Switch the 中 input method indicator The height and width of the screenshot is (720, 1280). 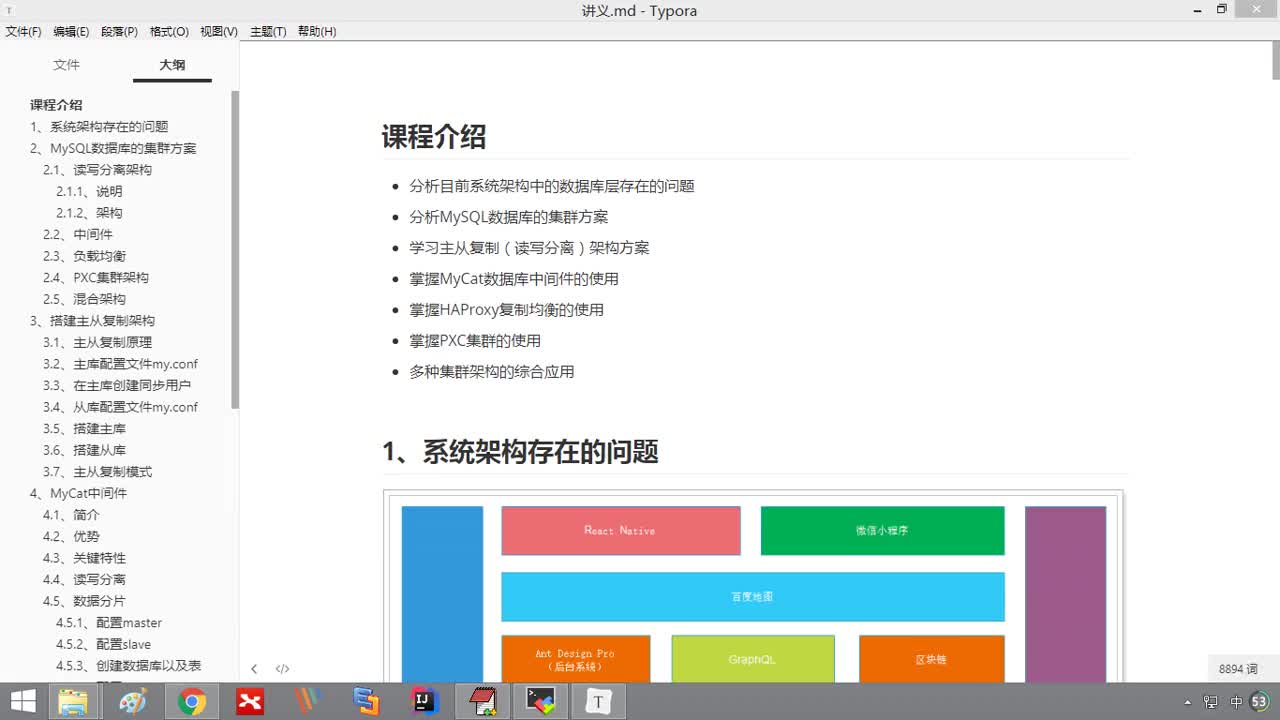point(1236,702)
